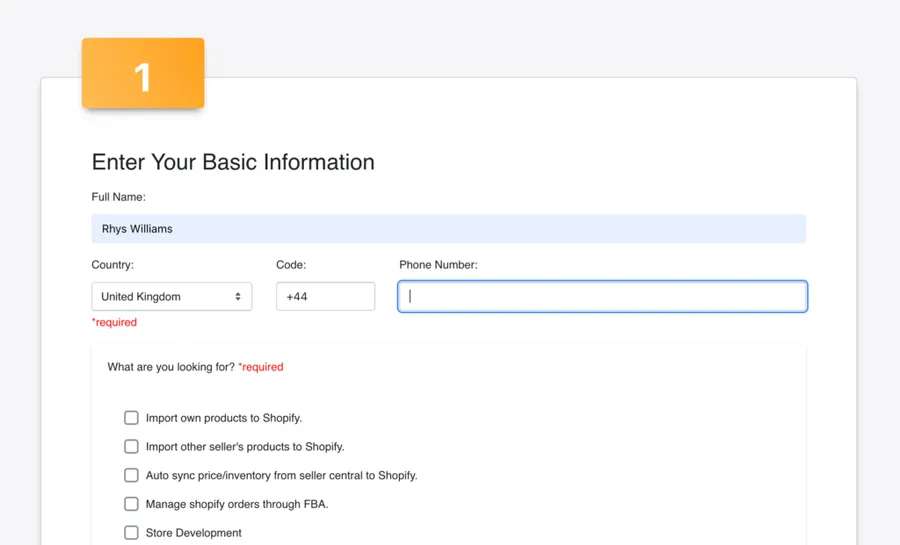Click the 'Enter Your Basic Information' heading

[x=233, y=162]
